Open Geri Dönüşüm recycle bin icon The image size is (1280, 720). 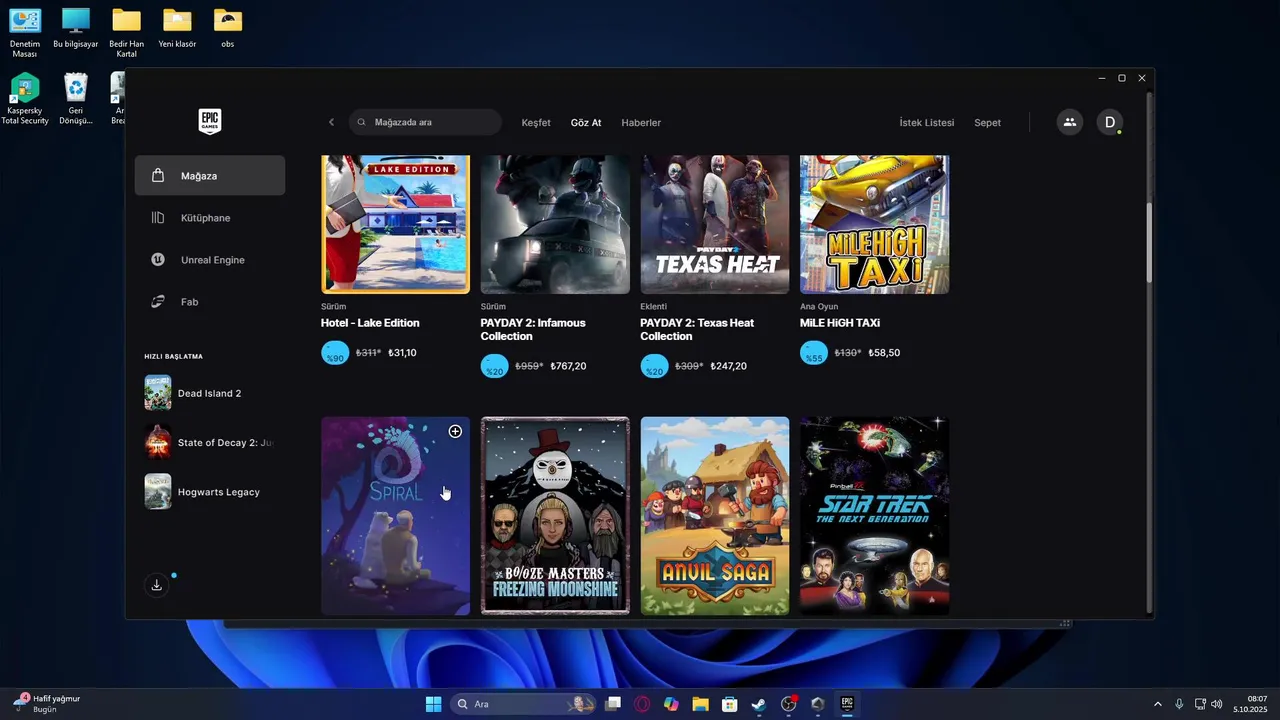pyautogui.click(x=75, y=98)
